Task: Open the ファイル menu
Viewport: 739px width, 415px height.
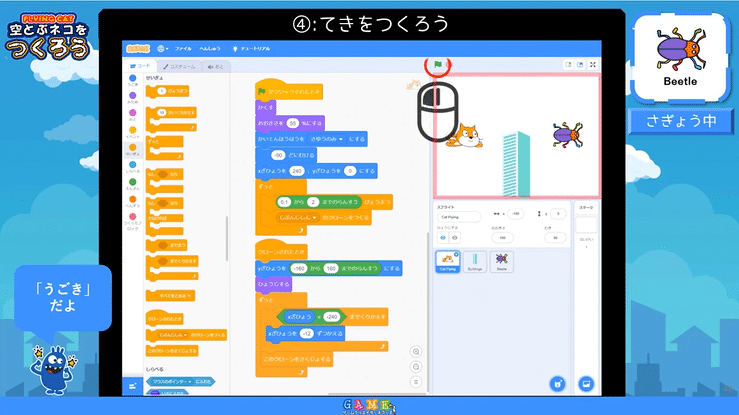Action: (x=183, y=49)
